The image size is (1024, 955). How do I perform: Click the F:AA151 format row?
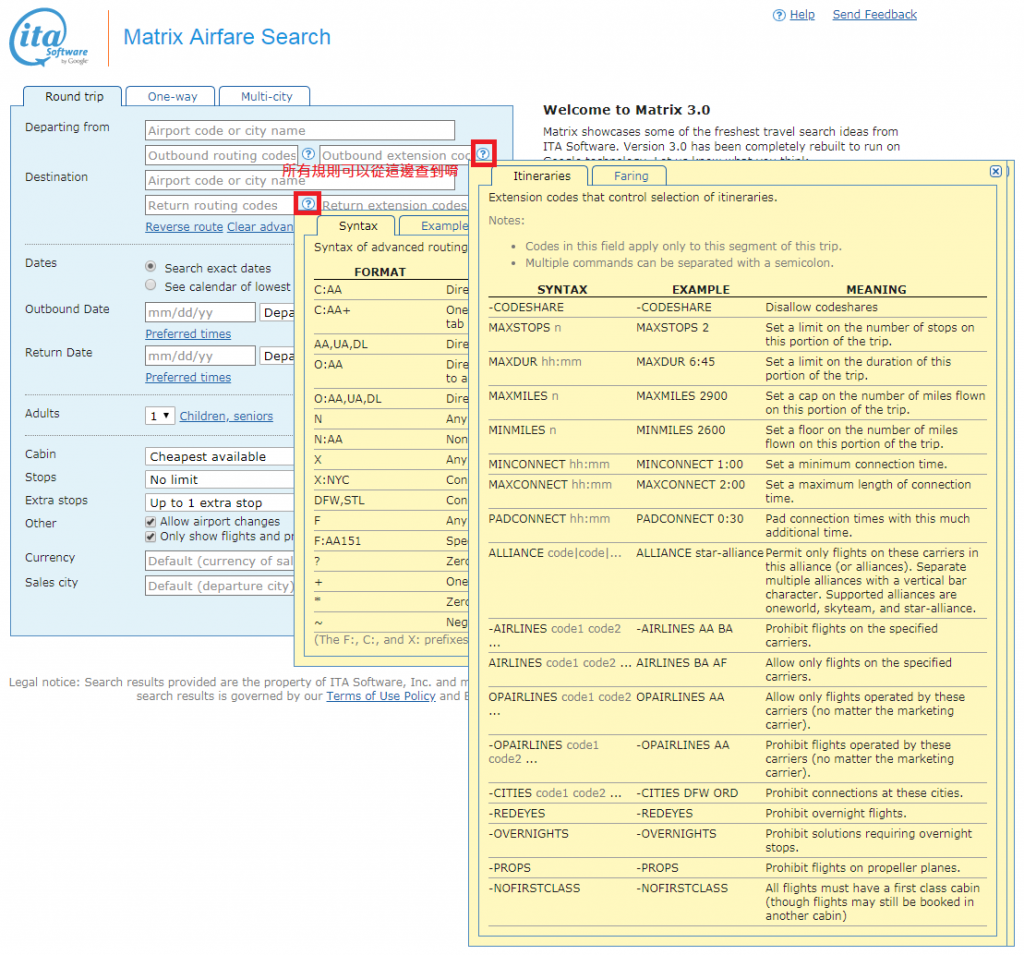point(391,541)
